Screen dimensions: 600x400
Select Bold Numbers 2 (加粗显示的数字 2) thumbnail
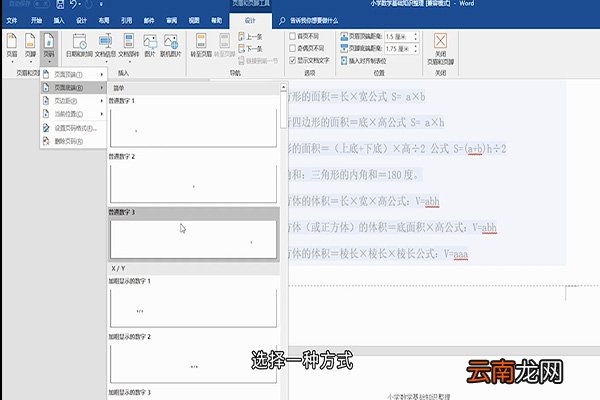click(193, 364)
